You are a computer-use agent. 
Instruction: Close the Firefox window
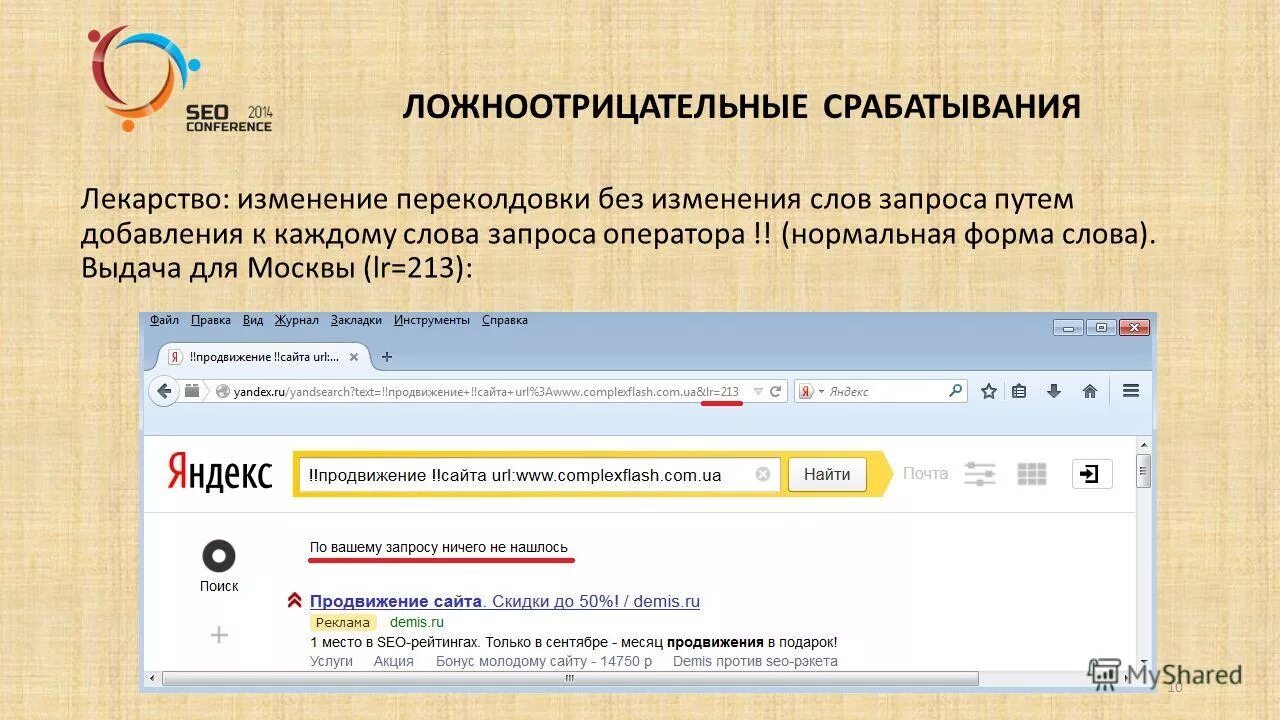(1134, 327)
